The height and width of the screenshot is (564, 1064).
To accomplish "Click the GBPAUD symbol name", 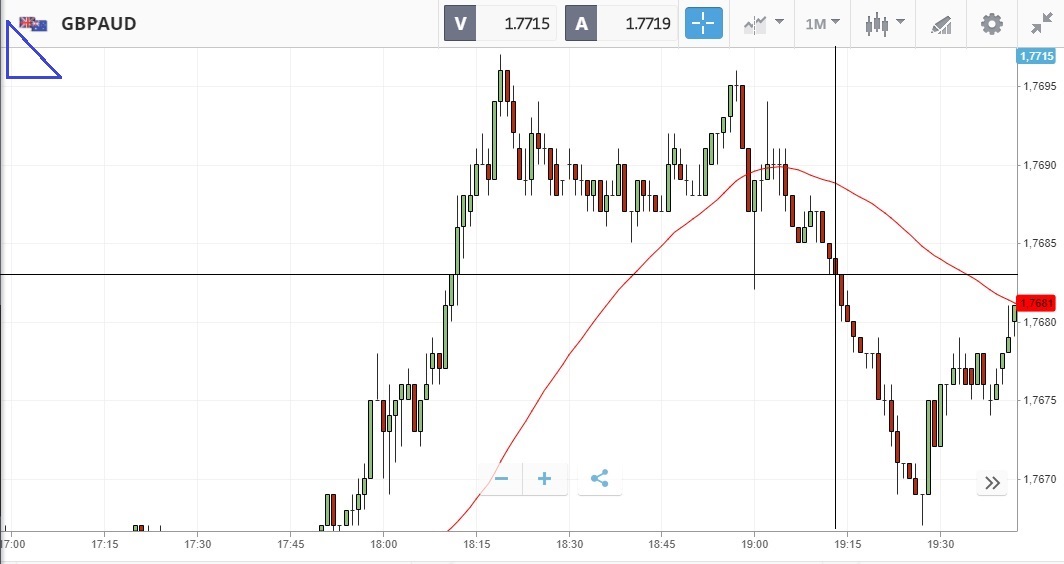I will 99,23.
